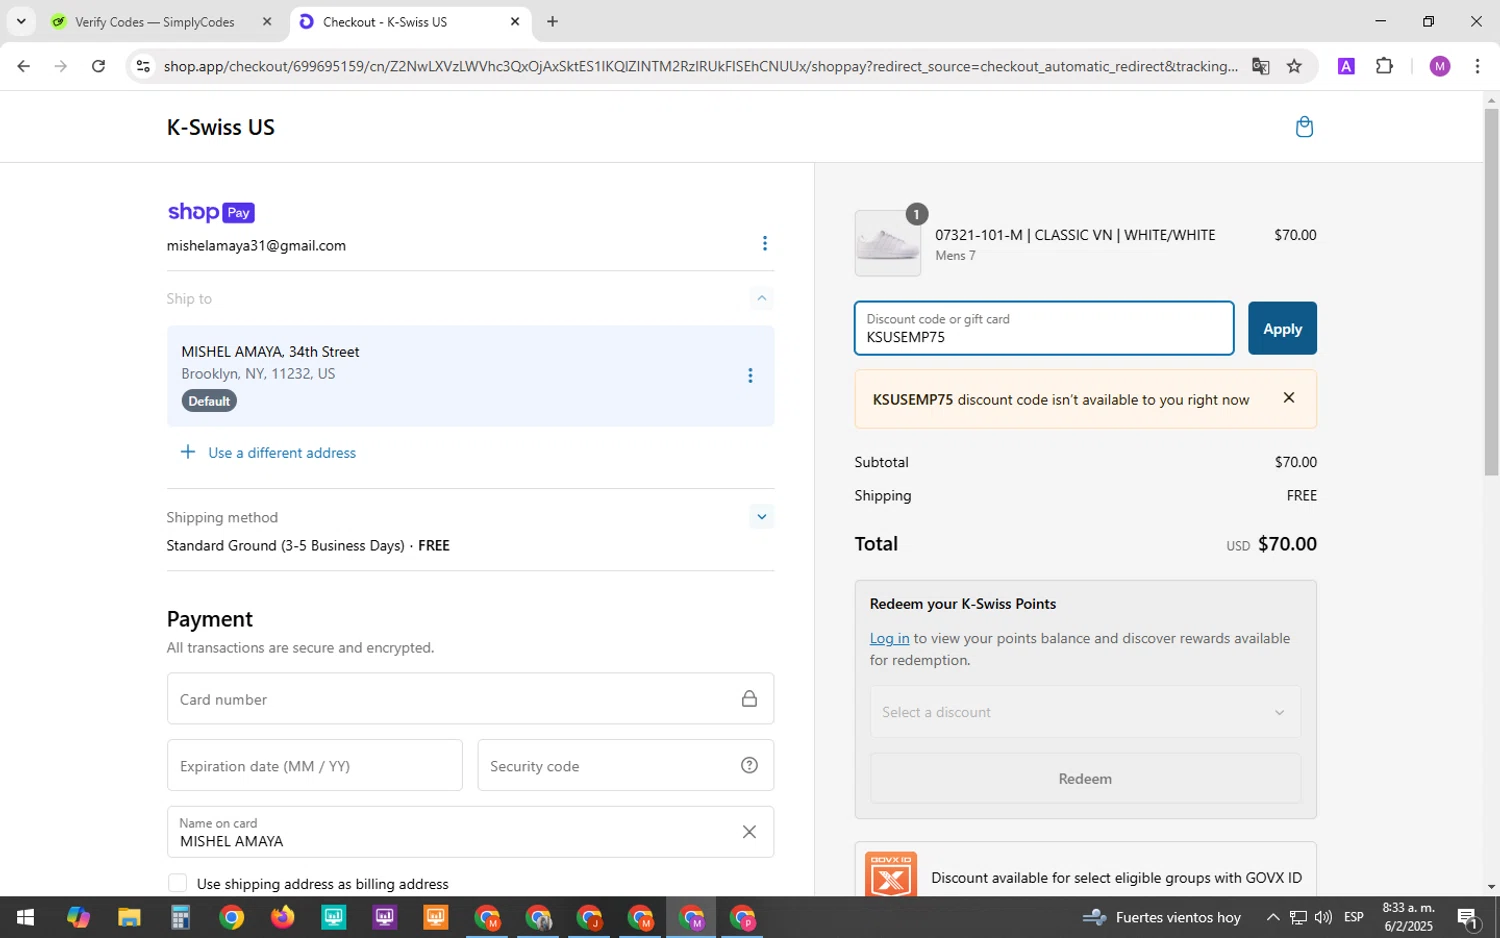The height and width of the screenshot is (938, 1500).
Task: Click the Redeem button
Action: coord(1085,779)
